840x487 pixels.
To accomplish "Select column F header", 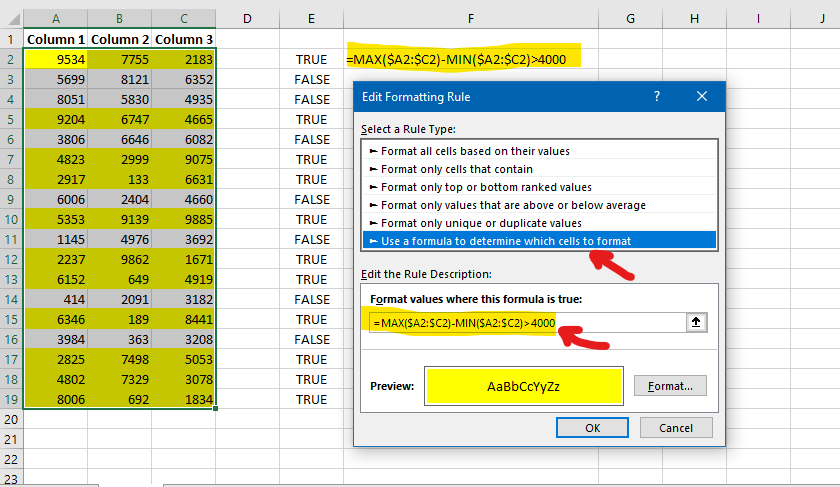I will (x=471, y=19).
